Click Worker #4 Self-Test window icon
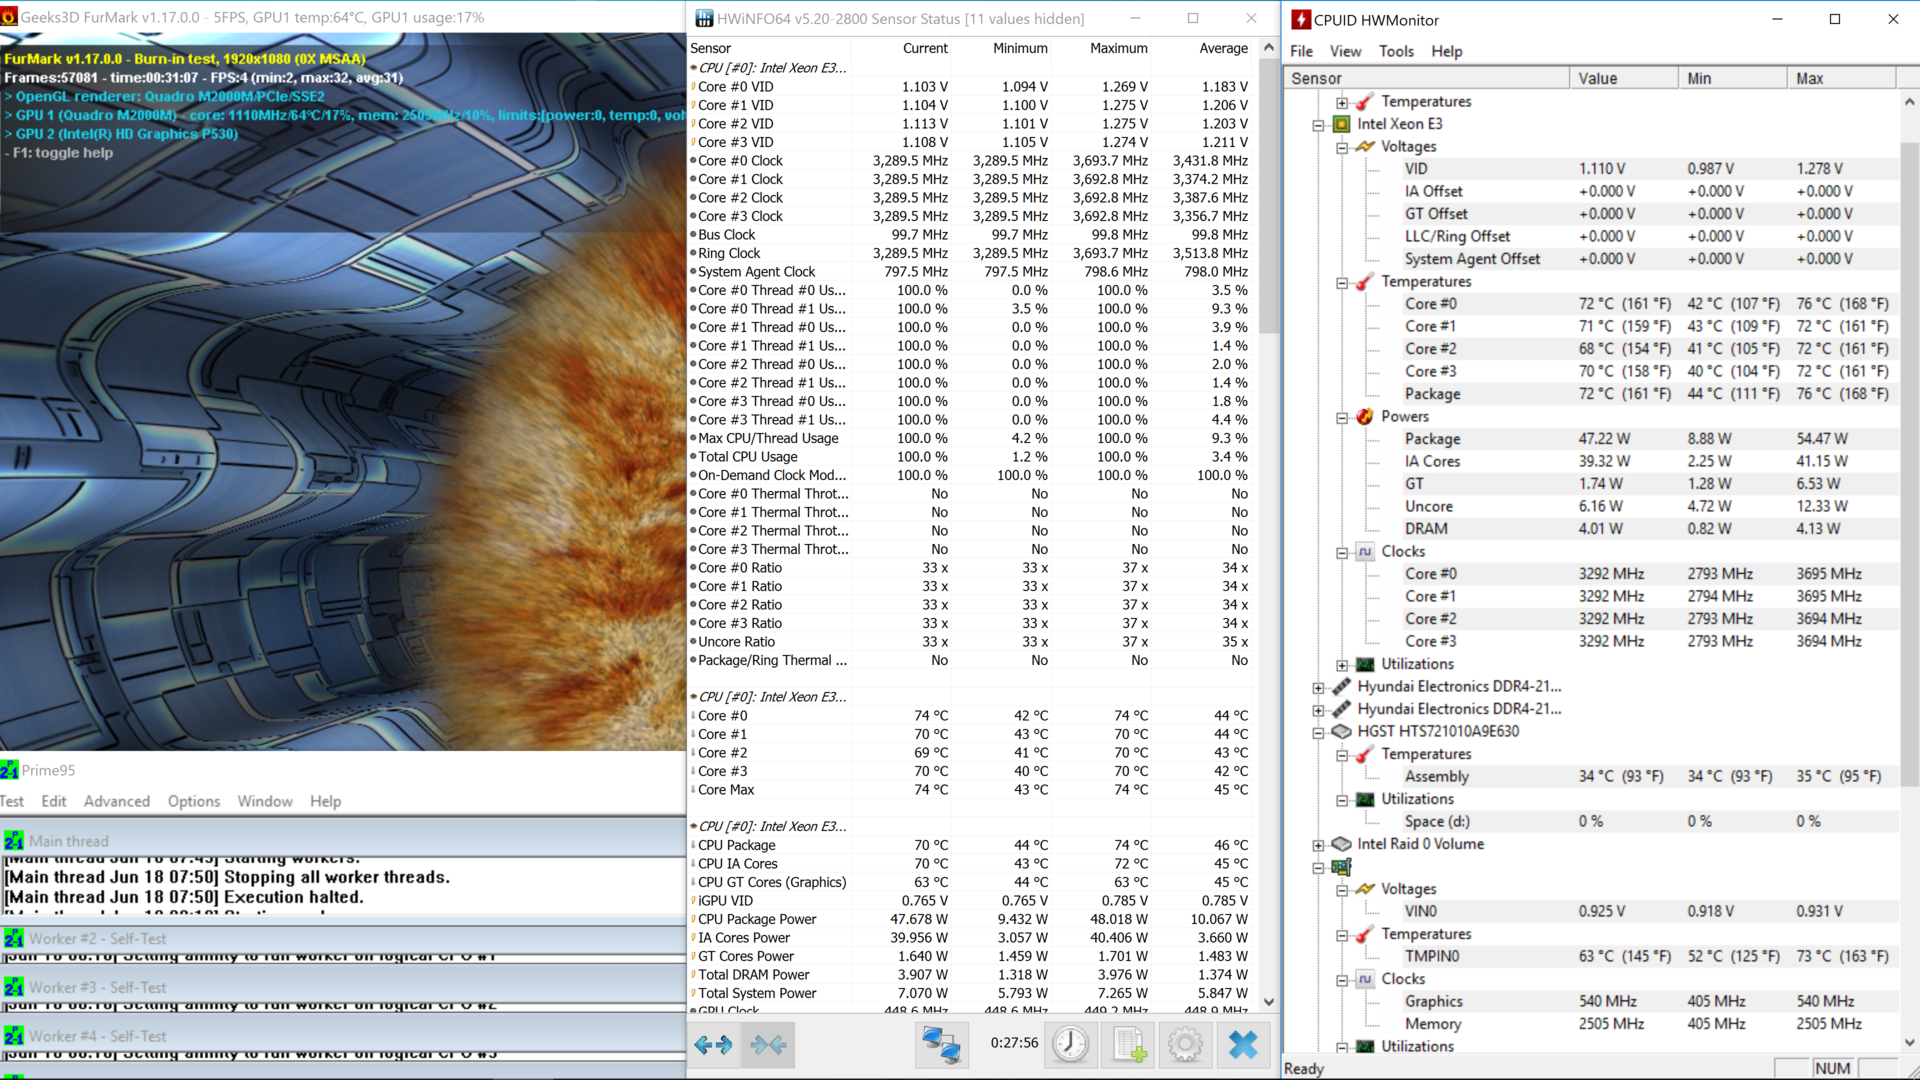The image size is (1920, 1080). [x=14, y=1037]
